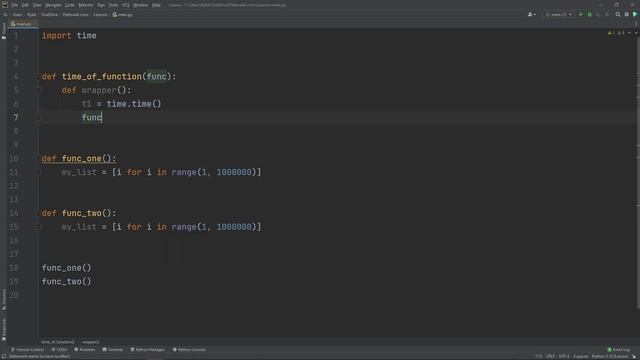Click 'func_one()' call on line 18
The width and height of the screenshot is (640, 360).
66,268
